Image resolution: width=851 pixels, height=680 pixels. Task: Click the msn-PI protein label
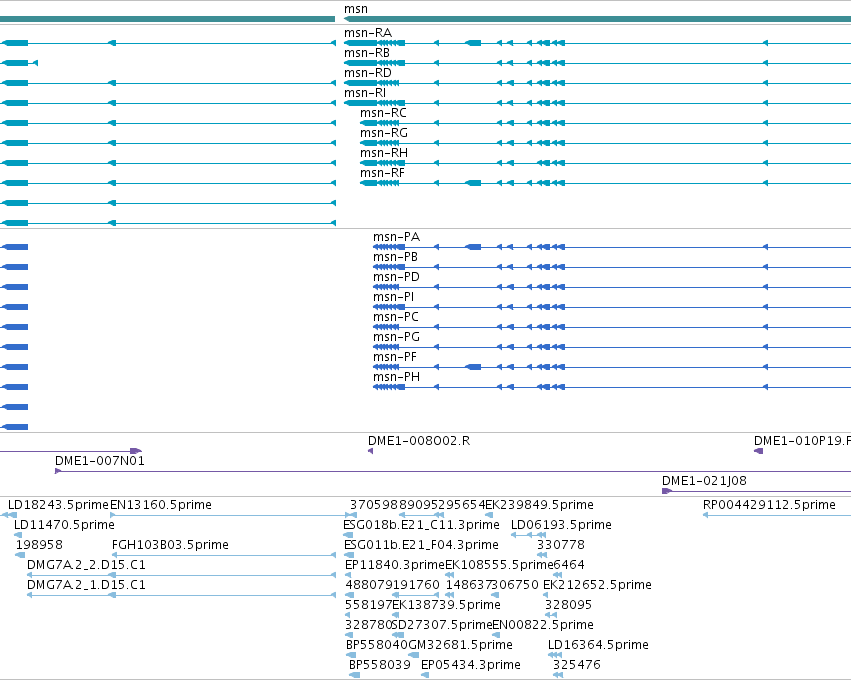click(x=393, y=297)
